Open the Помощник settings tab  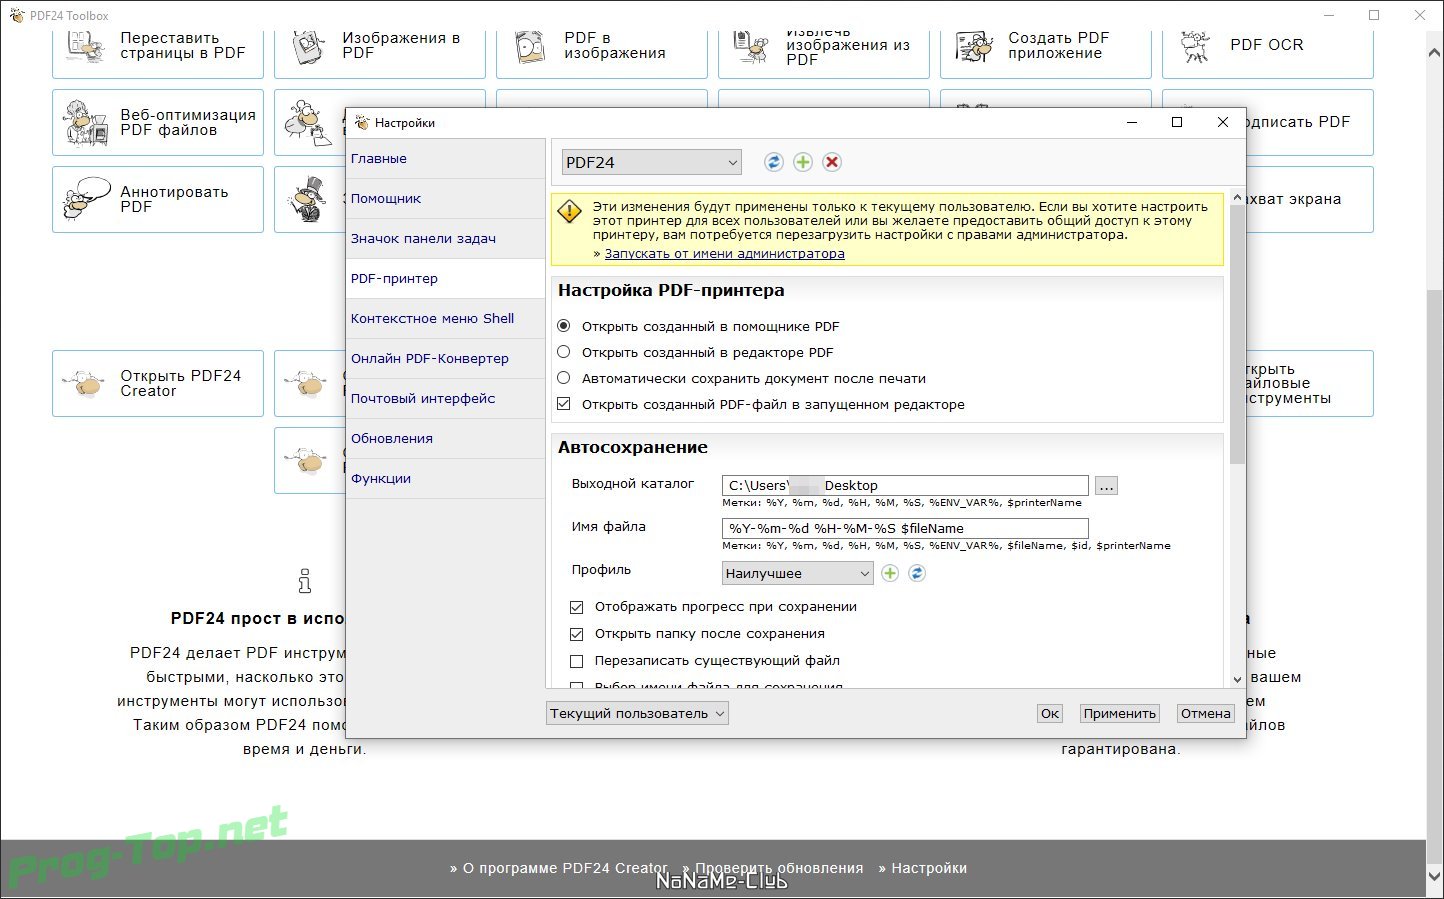click(x=445, y=199)
